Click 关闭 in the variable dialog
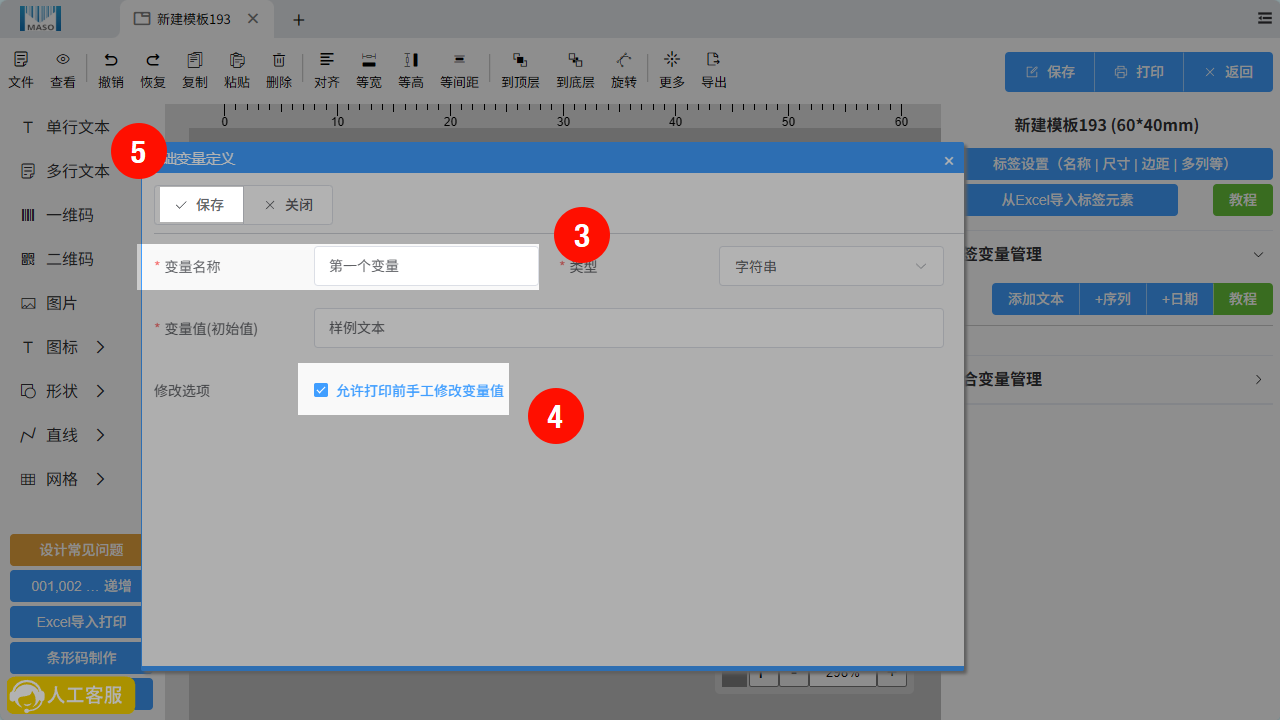Screen dimensions: 1280x720 tap(288, 204)
